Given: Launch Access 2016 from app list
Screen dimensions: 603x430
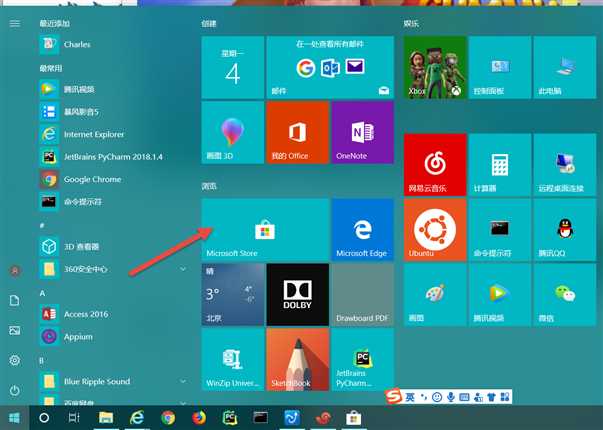Looking at the screenshot, I should (113, 314).
